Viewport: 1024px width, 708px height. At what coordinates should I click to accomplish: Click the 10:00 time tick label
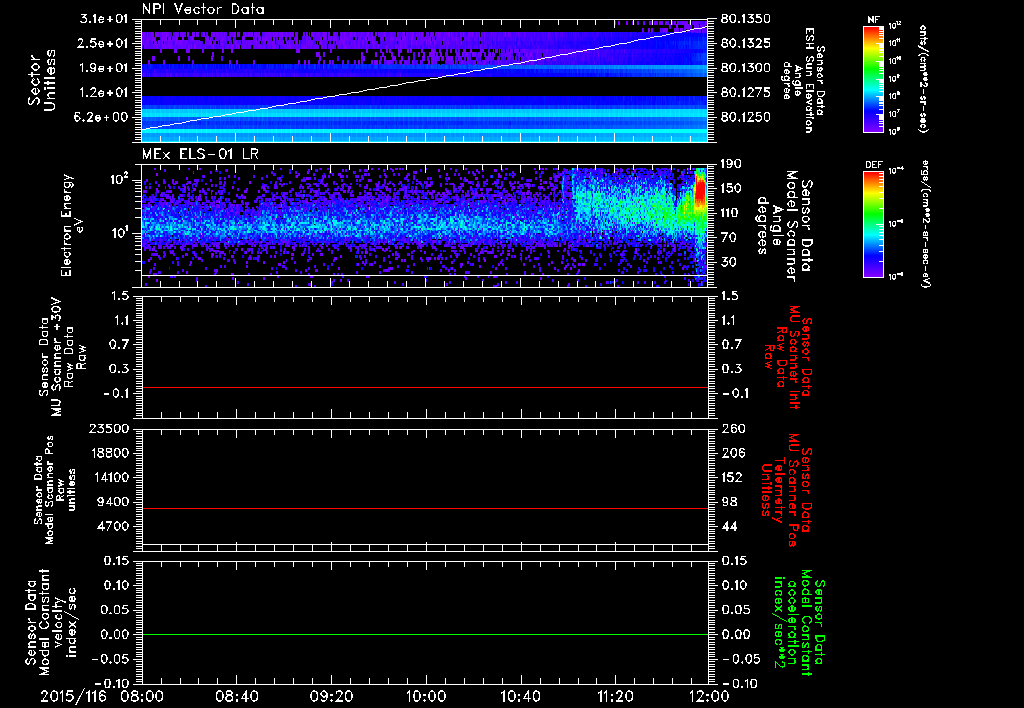click(426, 696)
